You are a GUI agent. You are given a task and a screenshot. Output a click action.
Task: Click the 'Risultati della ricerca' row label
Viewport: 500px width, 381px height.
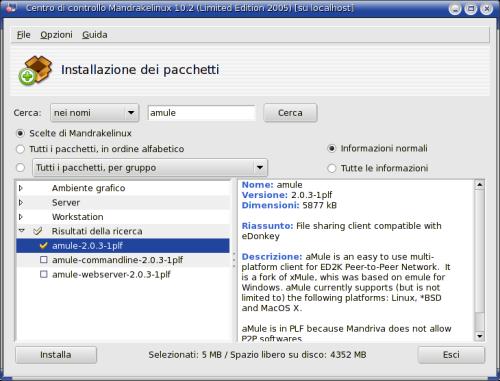(97, 231)
